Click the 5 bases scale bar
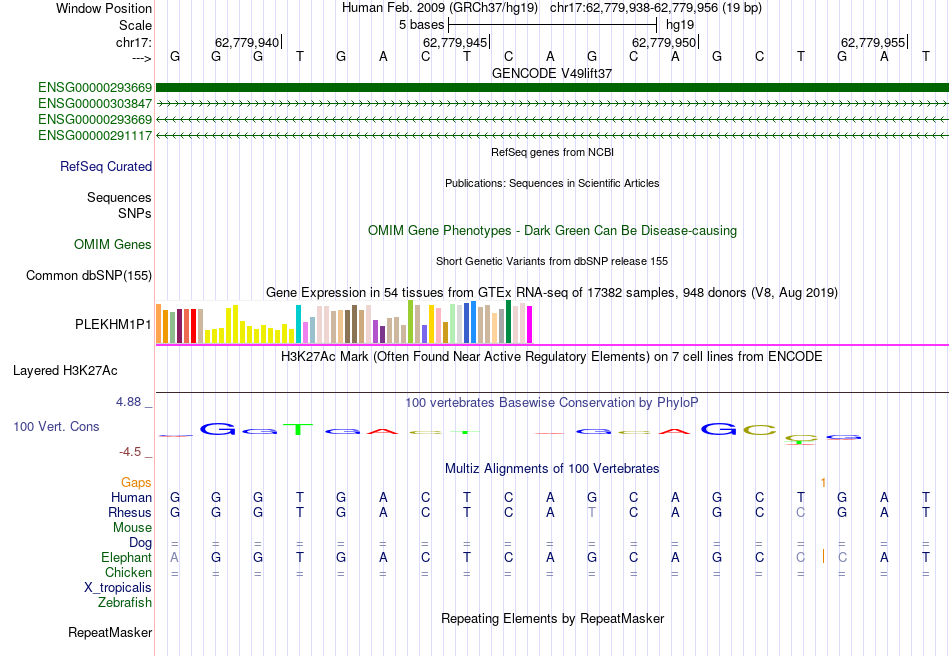The image size is (950, 656). tap(552, 25)
